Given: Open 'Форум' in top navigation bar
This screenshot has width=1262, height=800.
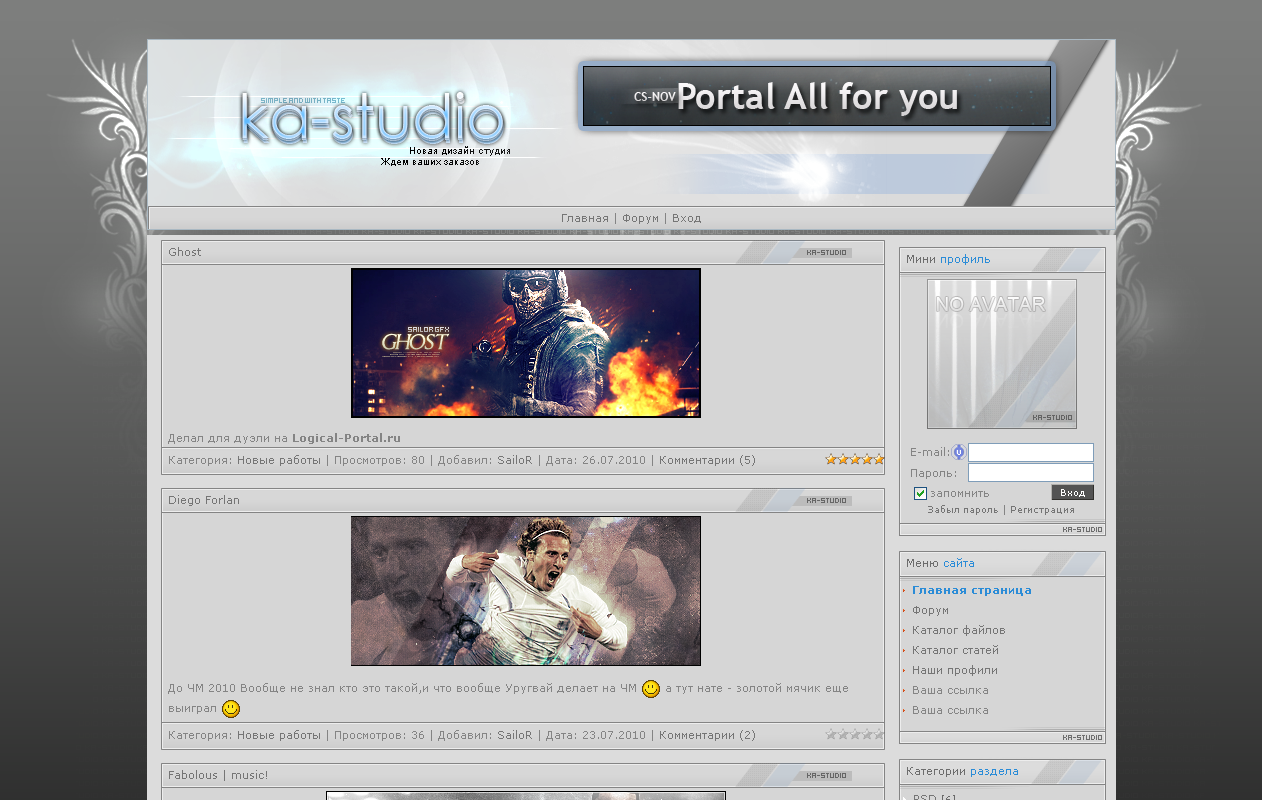Looking at the screenshot, I should point(640,218).
